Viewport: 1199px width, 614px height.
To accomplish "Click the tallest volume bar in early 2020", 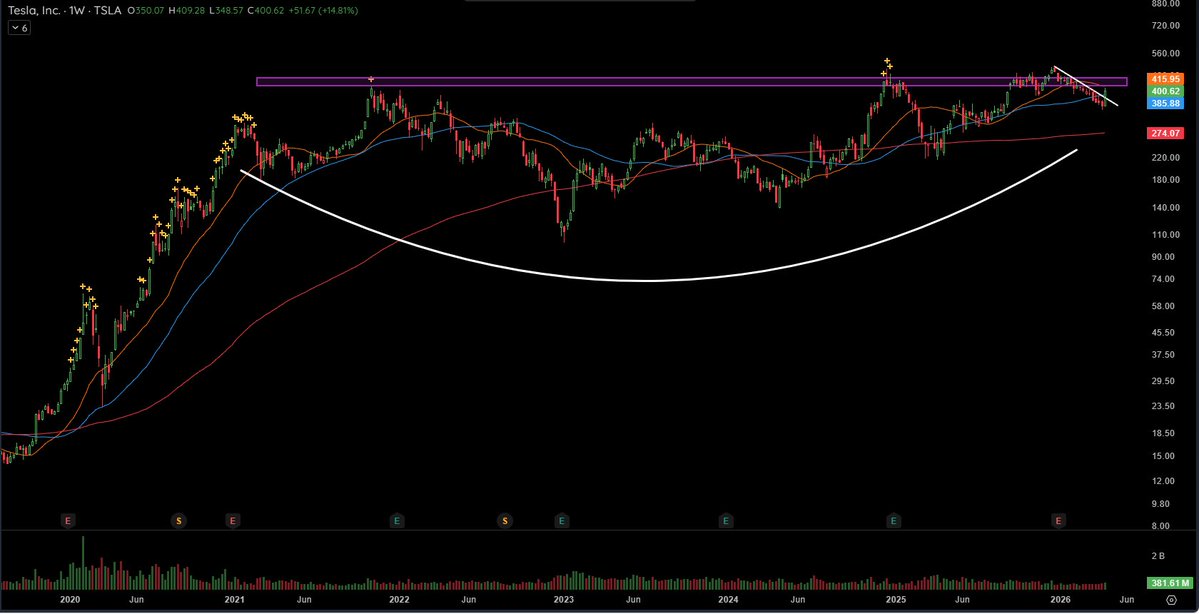I will 83,562.
